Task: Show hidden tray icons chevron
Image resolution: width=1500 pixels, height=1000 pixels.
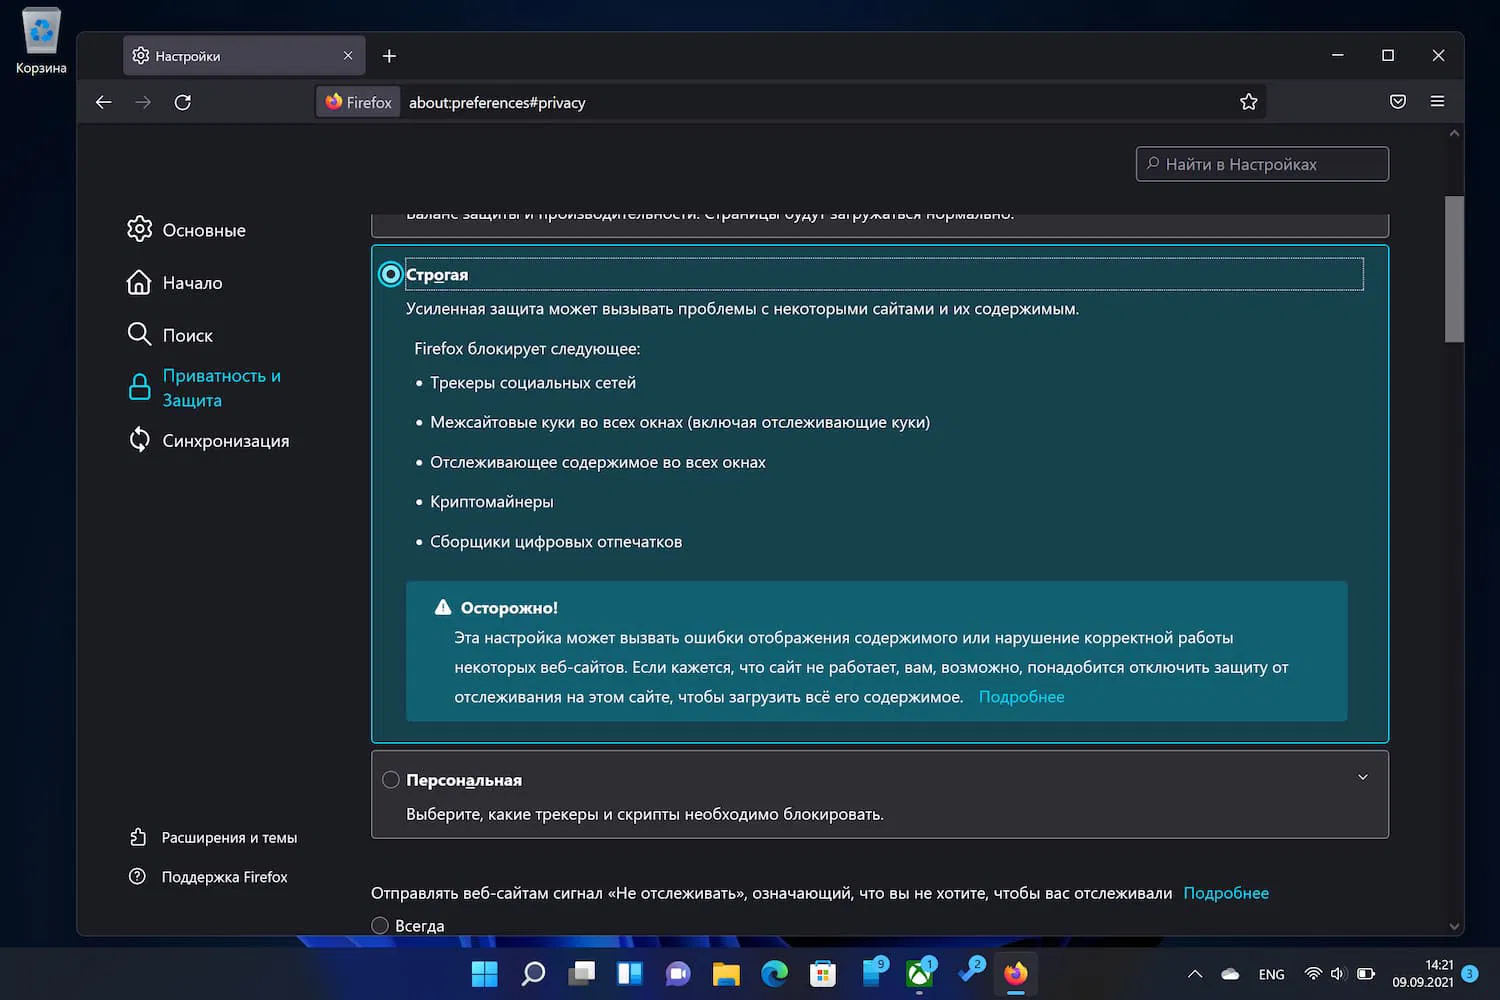Action: pyautogui.click(x=1195, y=974)
